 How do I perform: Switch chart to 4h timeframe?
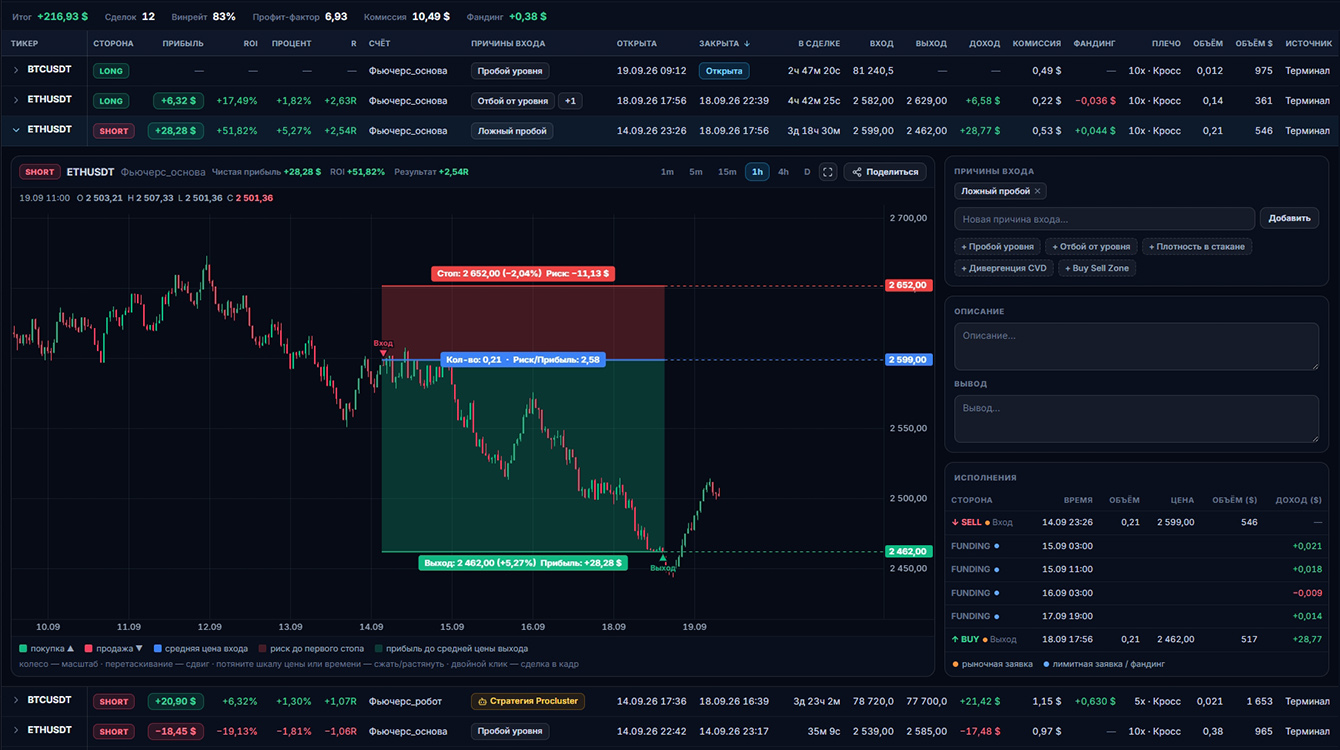point(783,172)
